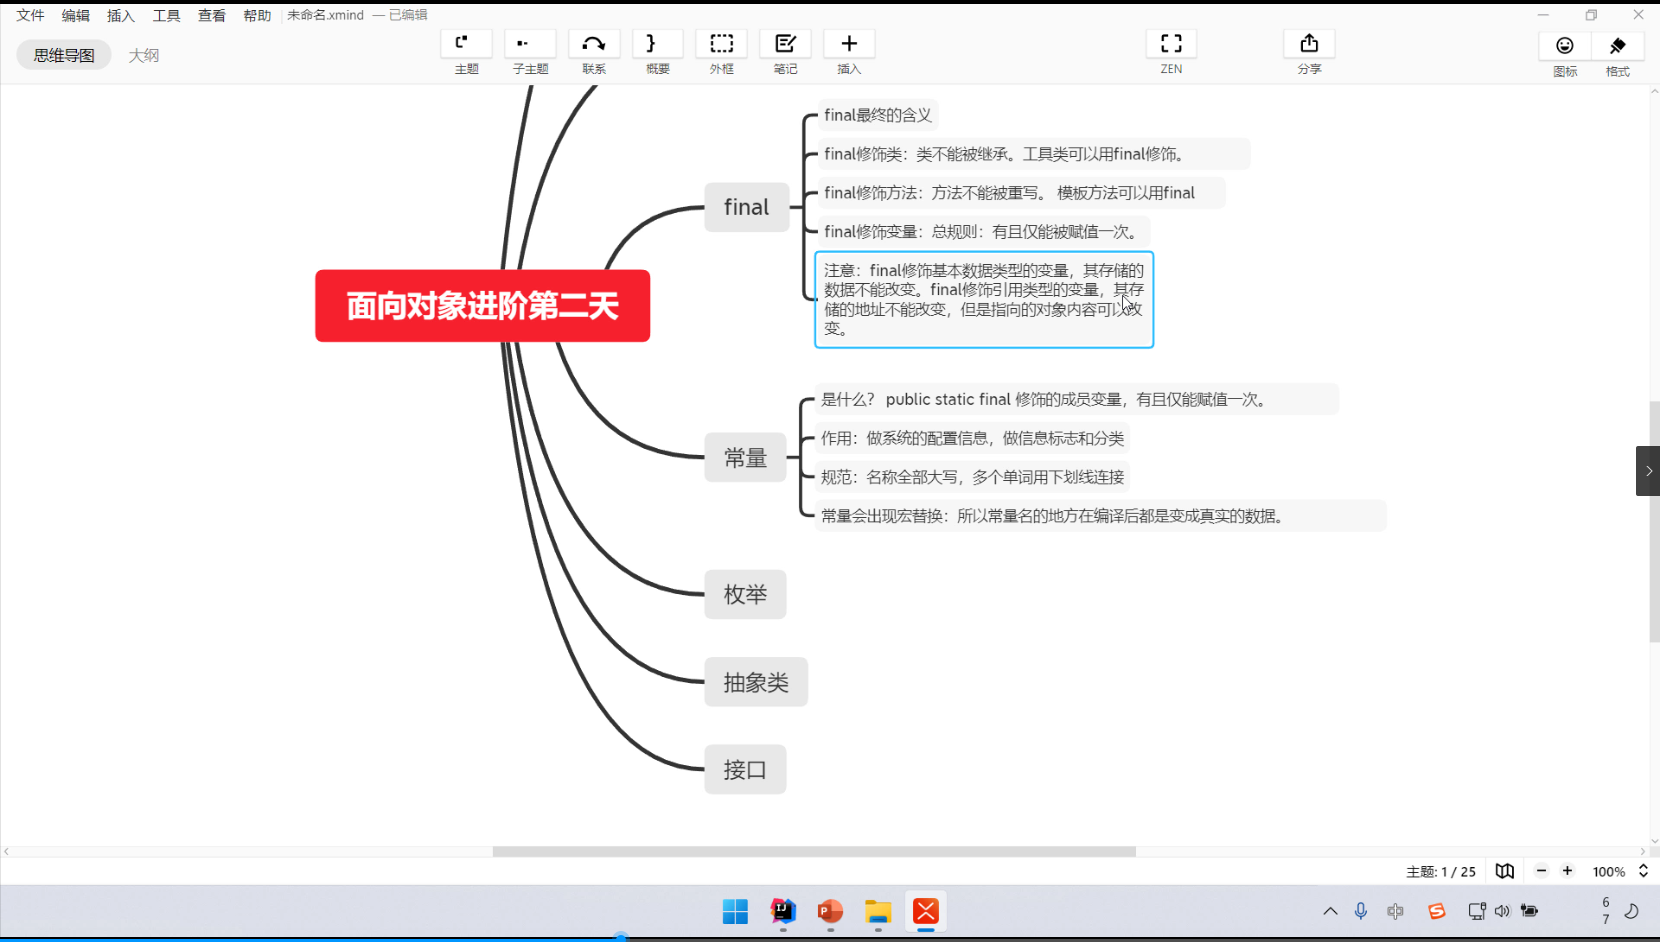
Task: Switch to 大纲 outline view
Action: pos(144,55)
